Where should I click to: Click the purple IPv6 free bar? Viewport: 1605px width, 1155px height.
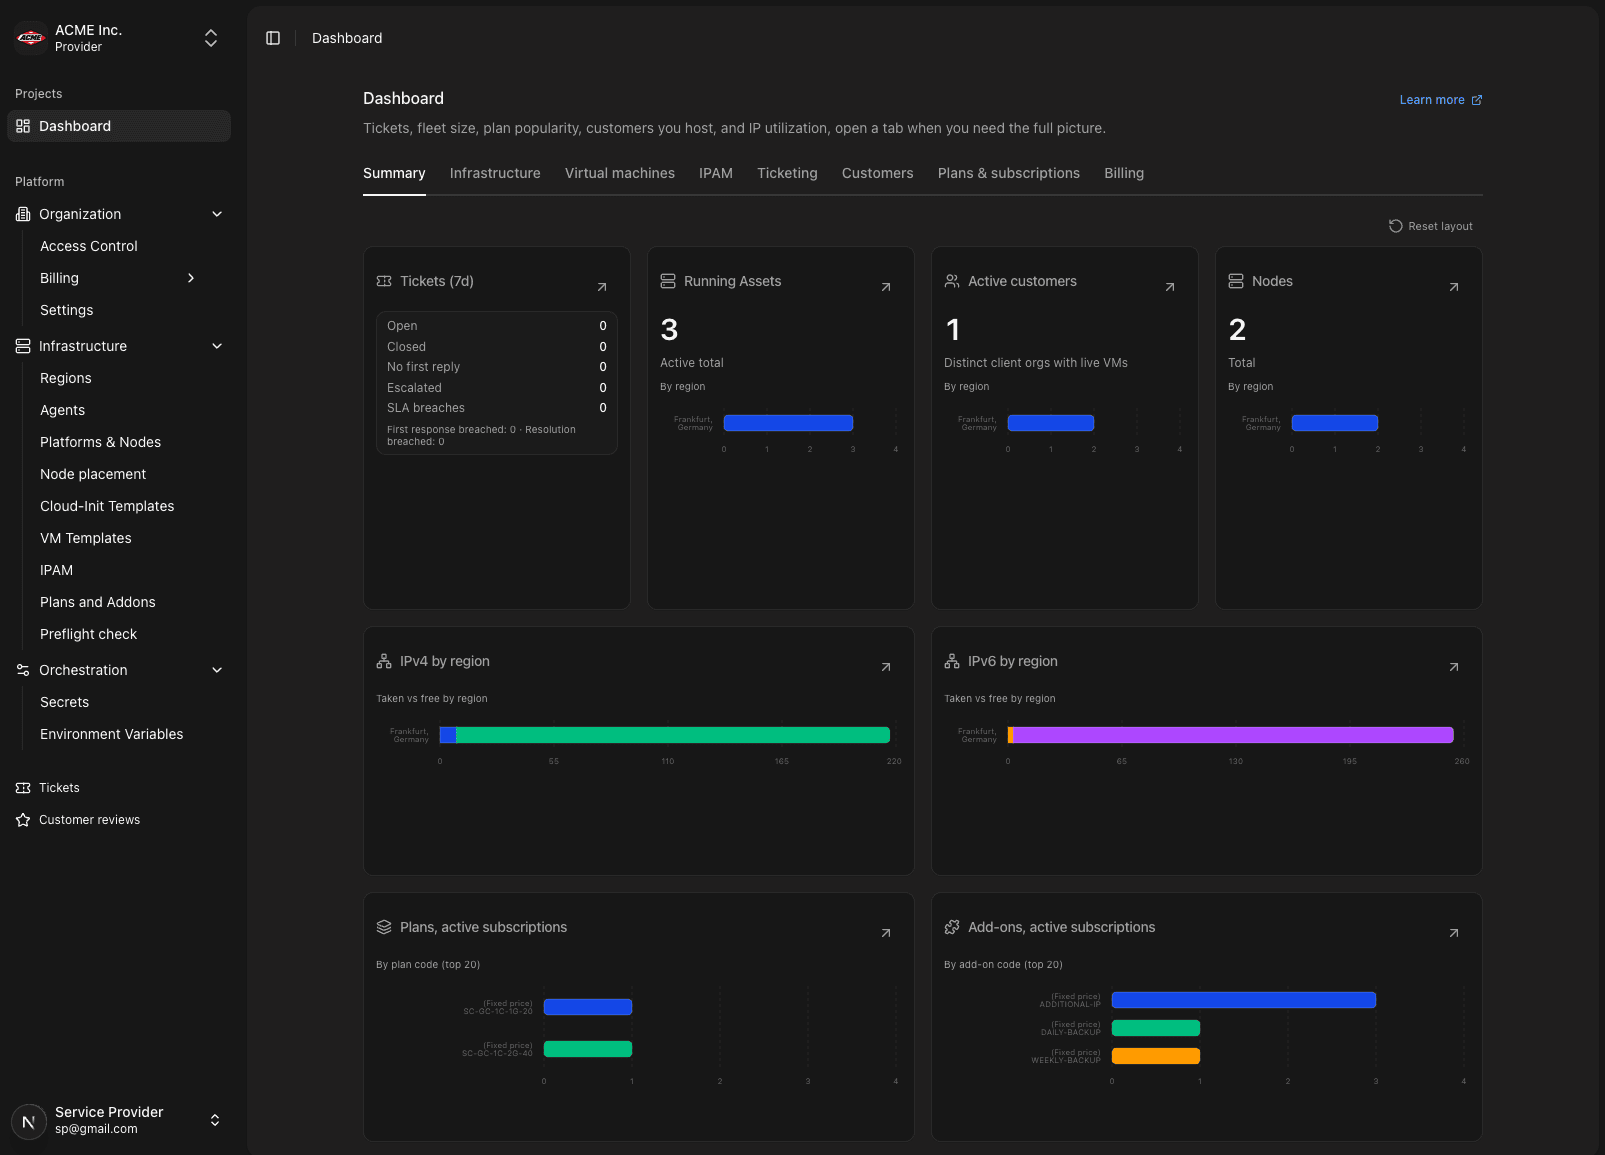pos(1234,735)
